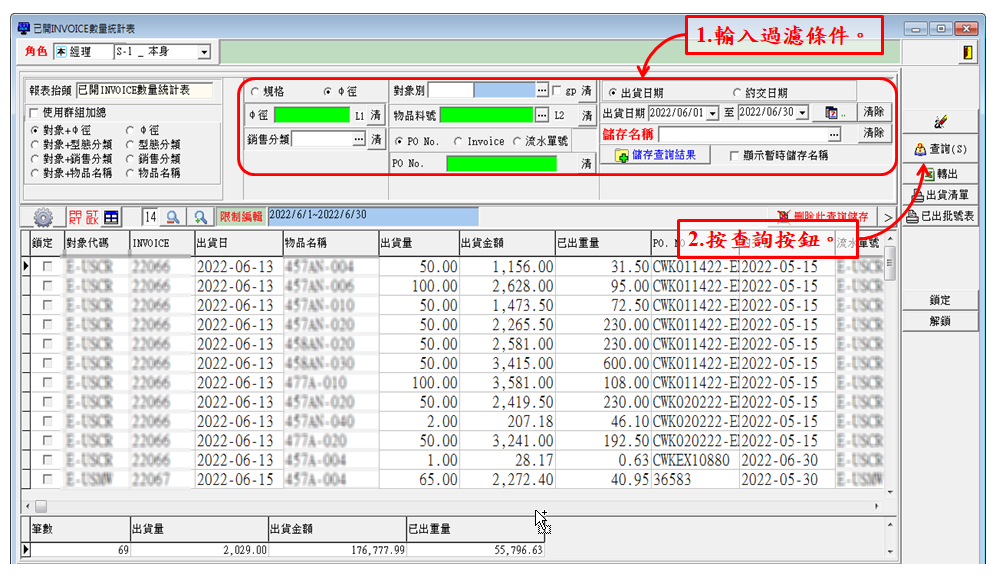
Task: Click the 儲存查詢結果 save query result icon button
Action: (621, 156)
